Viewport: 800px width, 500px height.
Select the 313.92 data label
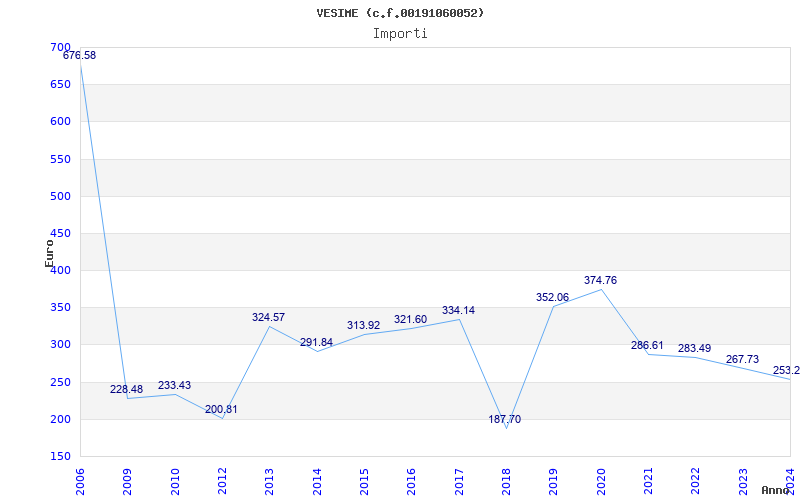click(363, 326)
